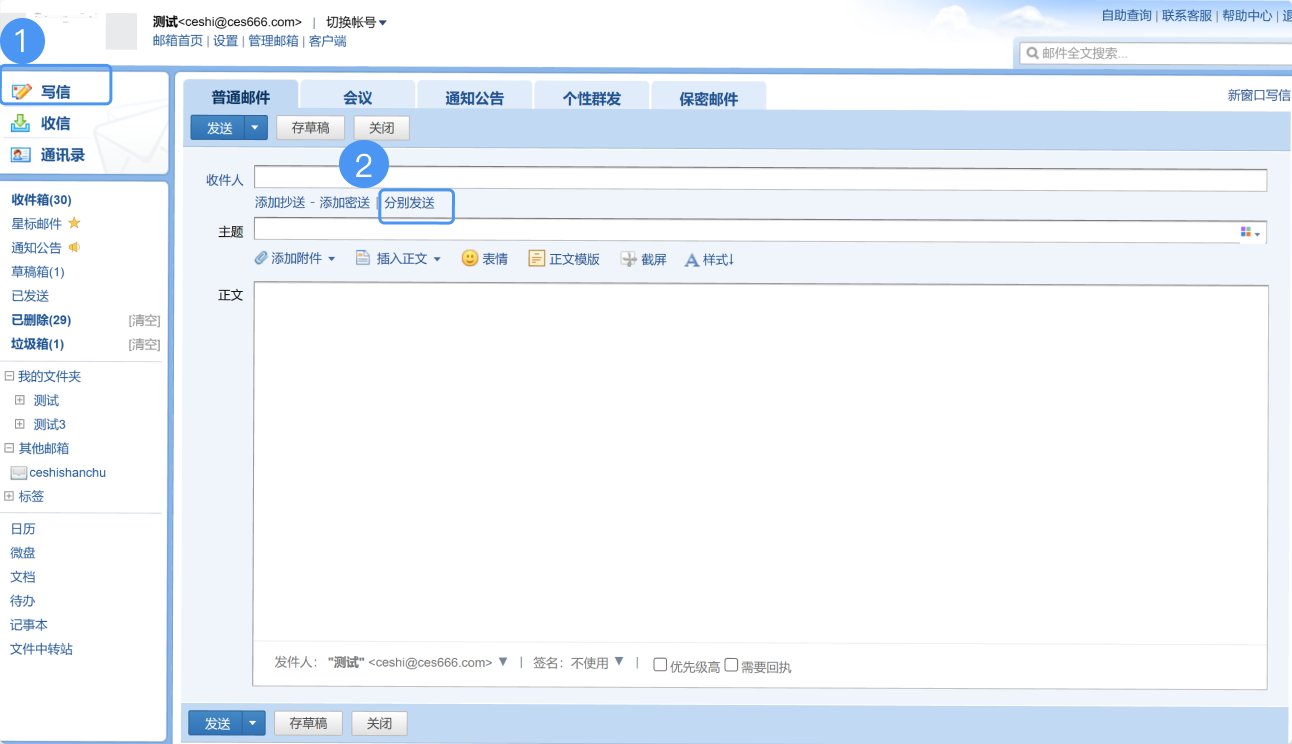The image size is (1292, 744).
Task: Click the 管理邮箱 link
Action: [273, 41]
